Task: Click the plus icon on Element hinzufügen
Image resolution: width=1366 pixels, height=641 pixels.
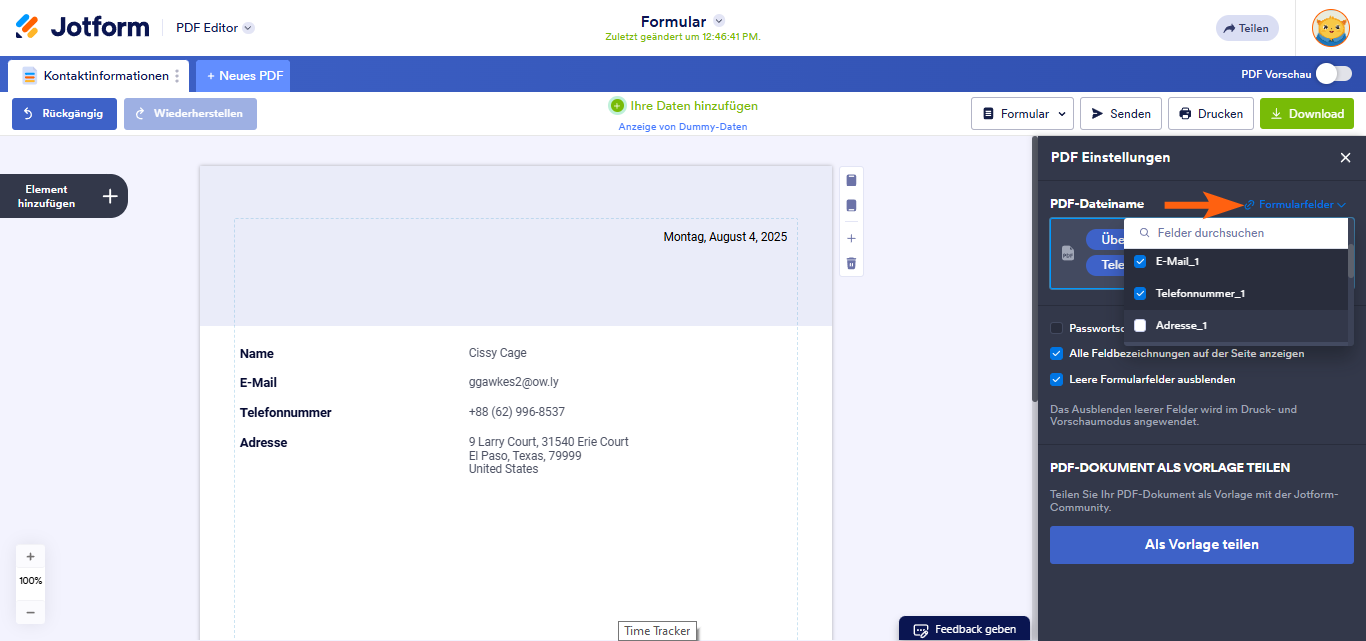Action: coord(110,196)
